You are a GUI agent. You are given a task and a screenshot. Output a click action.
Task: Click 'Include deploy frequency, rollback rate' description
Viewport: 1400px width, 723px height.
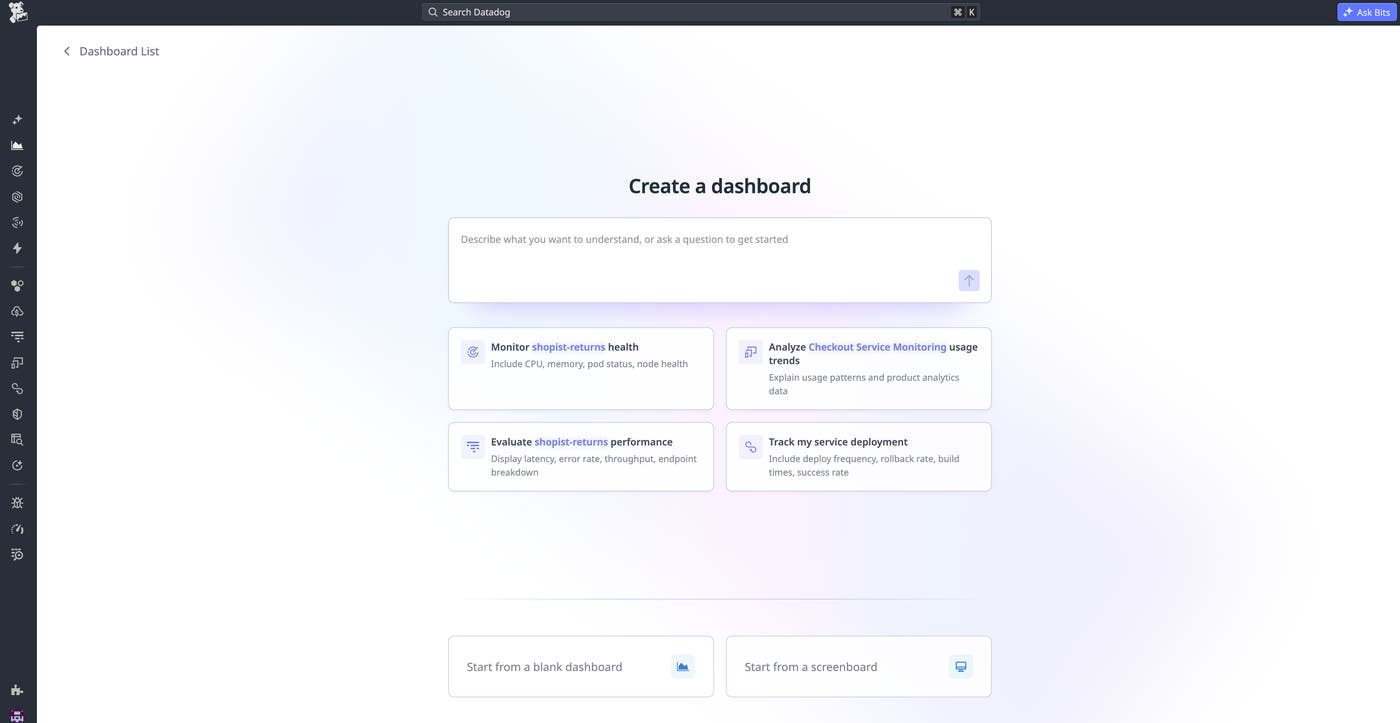pyautogui.click(x=864, y=465)
